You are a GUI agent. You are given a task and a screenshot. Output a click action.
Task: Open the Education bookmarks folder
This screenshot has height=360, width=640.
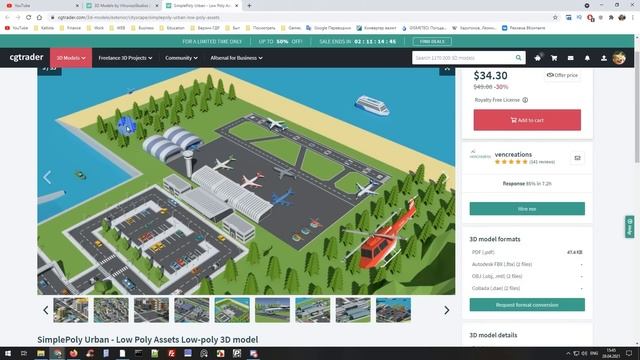click(172, 28)
